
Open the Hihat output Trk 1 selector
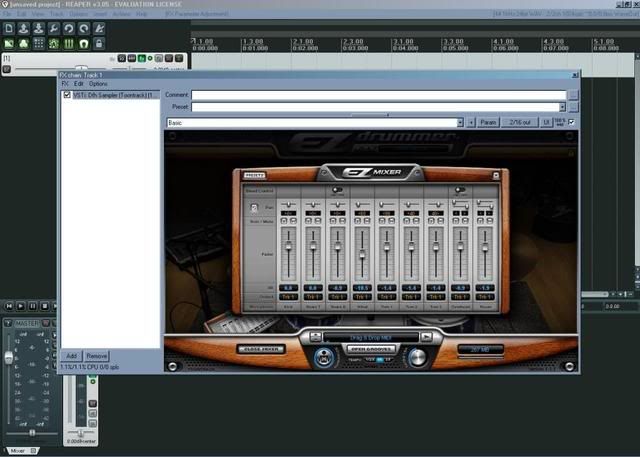pyautogui.click(x=362, y=297)
